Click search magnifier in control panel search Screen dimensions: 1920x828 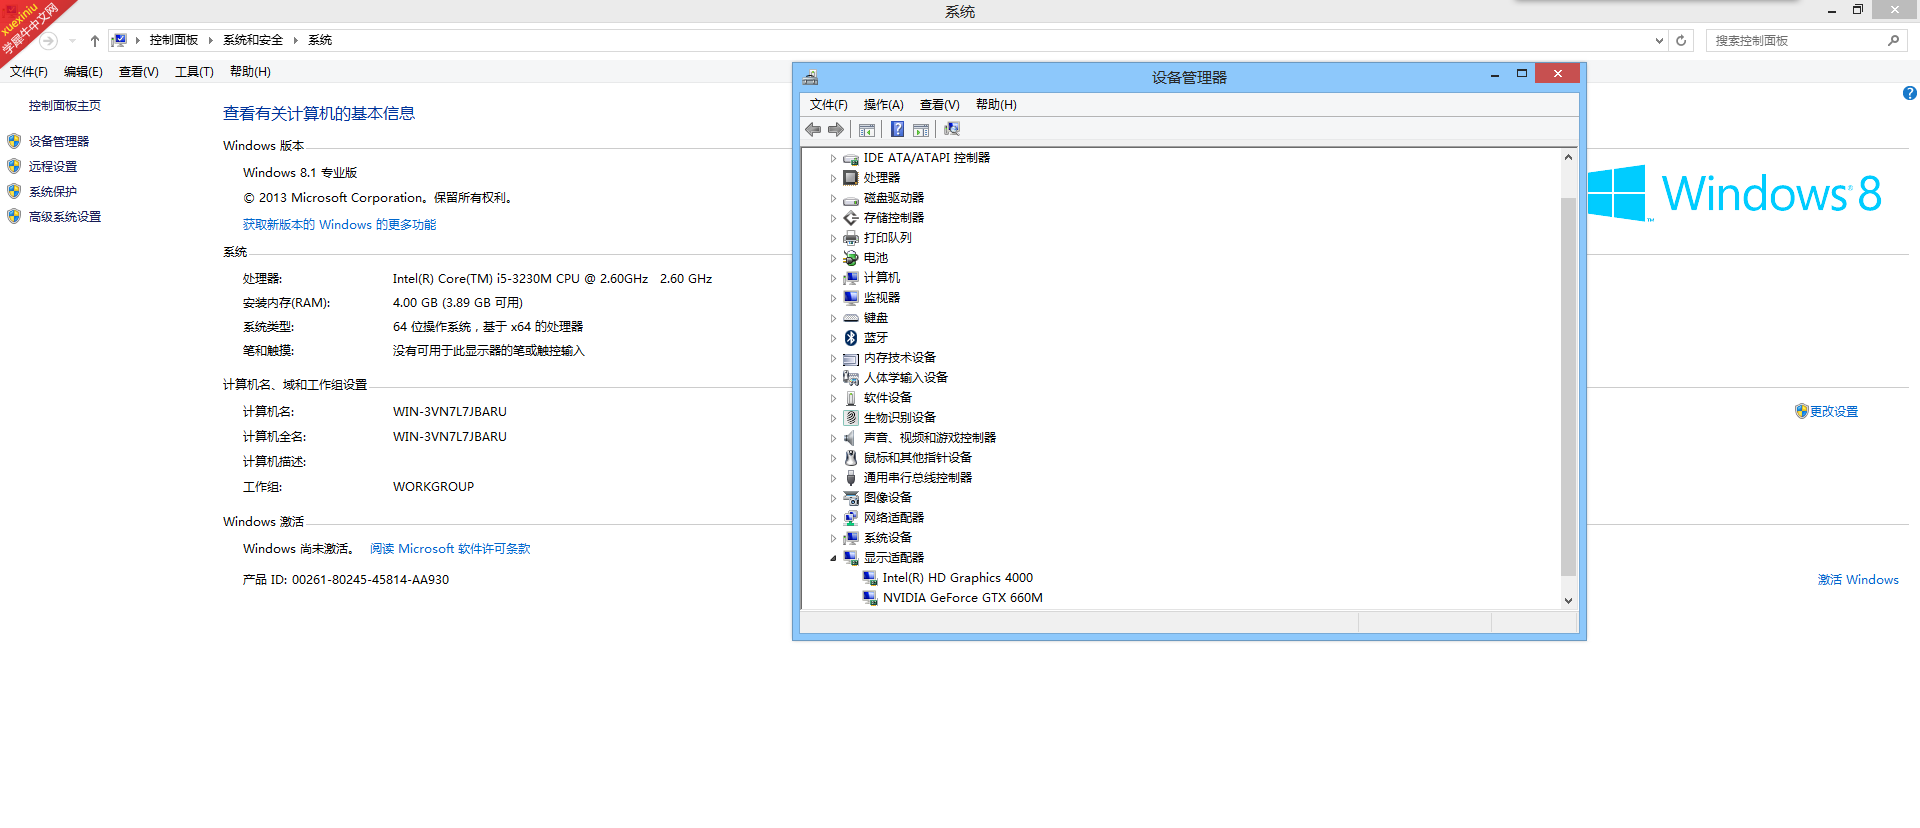tap(1893, 41)
